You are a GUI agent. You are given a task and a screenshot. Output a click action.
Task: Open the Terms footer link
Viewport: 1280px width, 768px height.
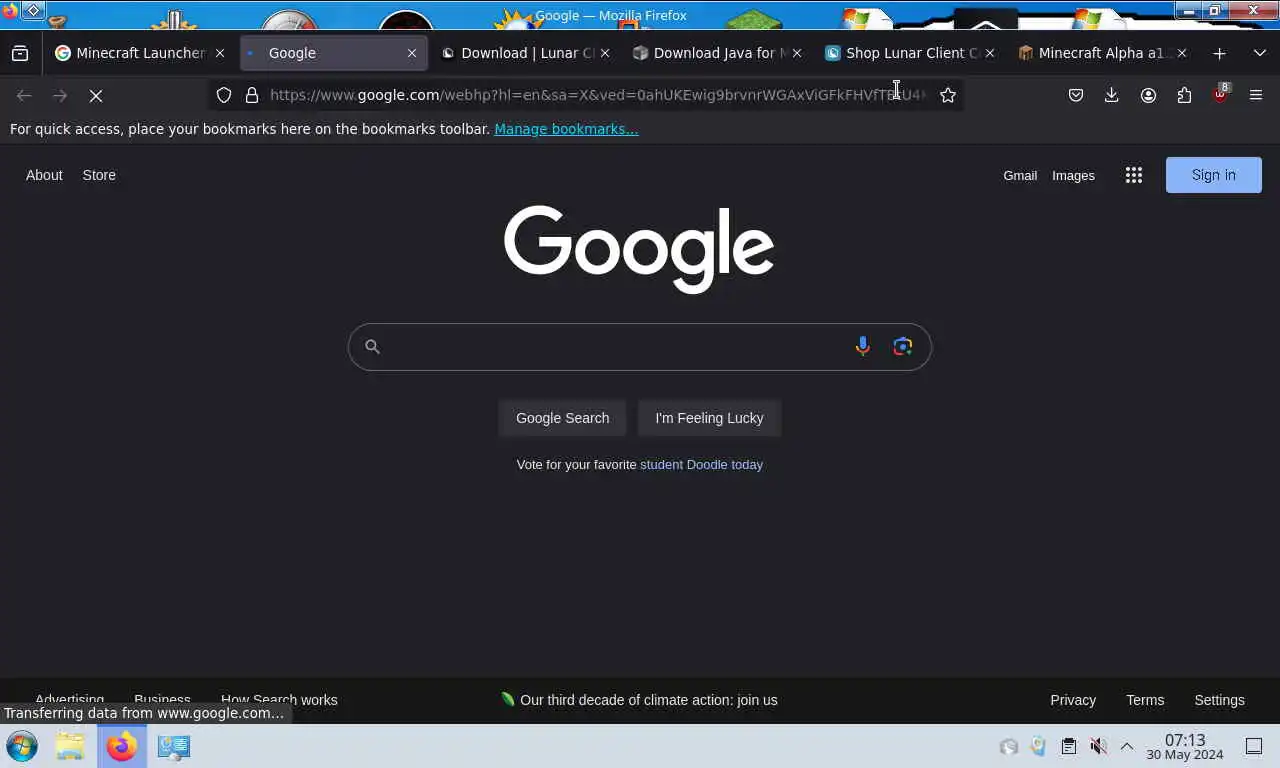pyautogui.click(x=1145, y=700)
